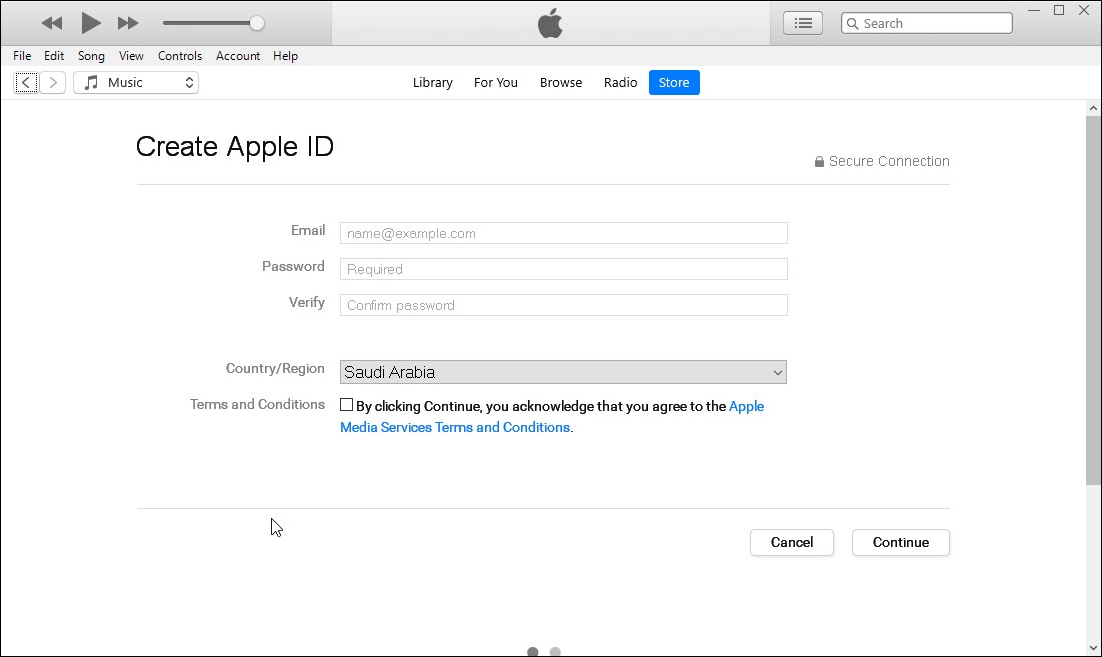Open the Music media type selector

coord(136,83)
